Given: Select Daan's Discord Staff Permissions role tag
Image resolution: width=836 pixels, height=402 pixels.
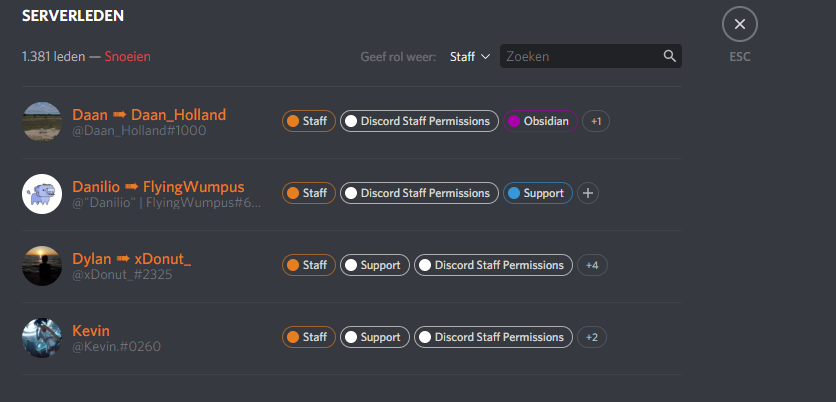Looking at the screenshot, I should coord(419,121).
